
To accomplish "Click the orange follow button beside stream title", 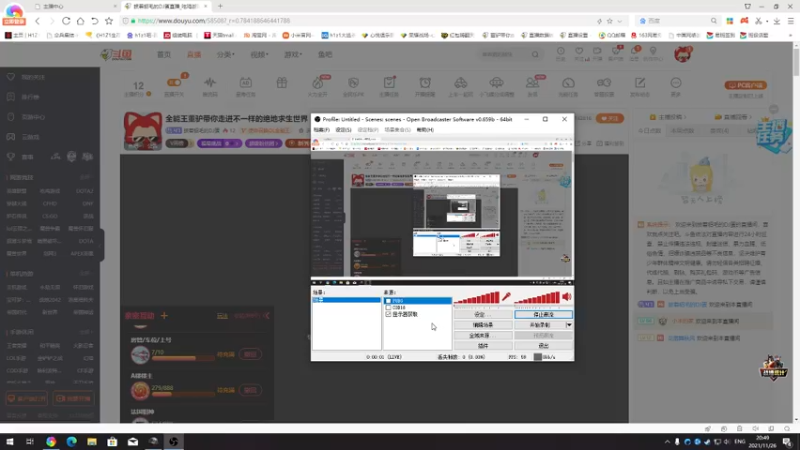I will (610, 118).
